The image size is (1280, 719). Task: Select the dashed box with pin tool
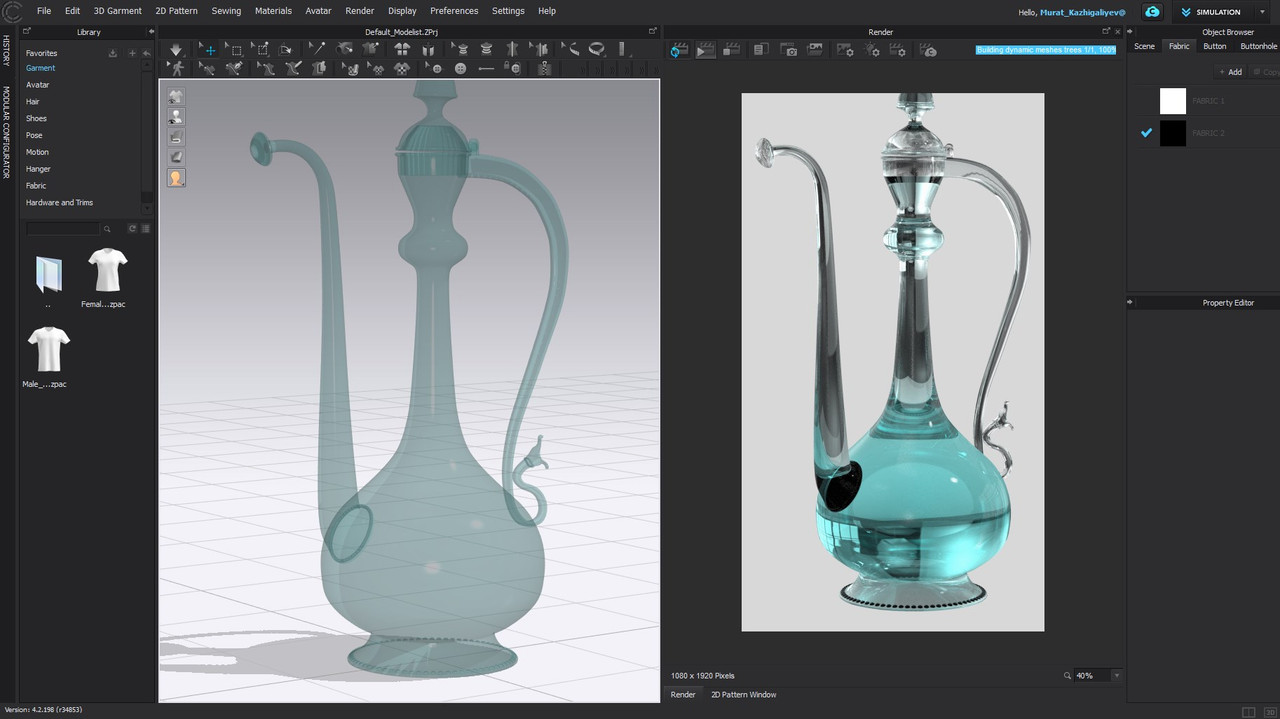pyautogui.click(x=260, y=49)
